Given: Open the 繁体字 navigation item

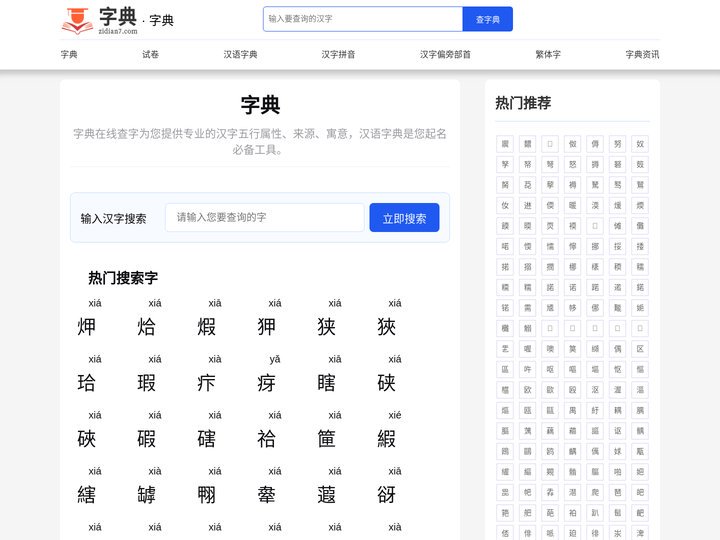Looking at the screenshot, I should click(548, 54).
